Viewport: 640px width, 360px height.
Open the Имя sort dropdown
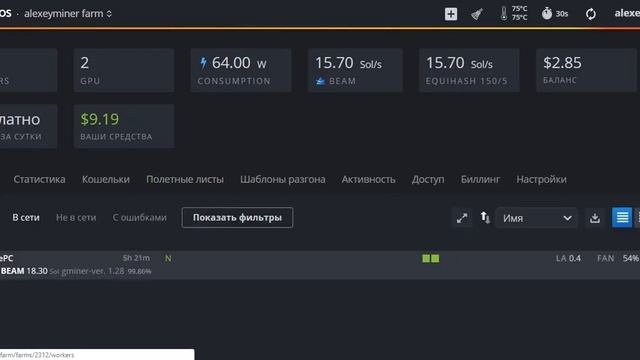(x=536, y=218)
